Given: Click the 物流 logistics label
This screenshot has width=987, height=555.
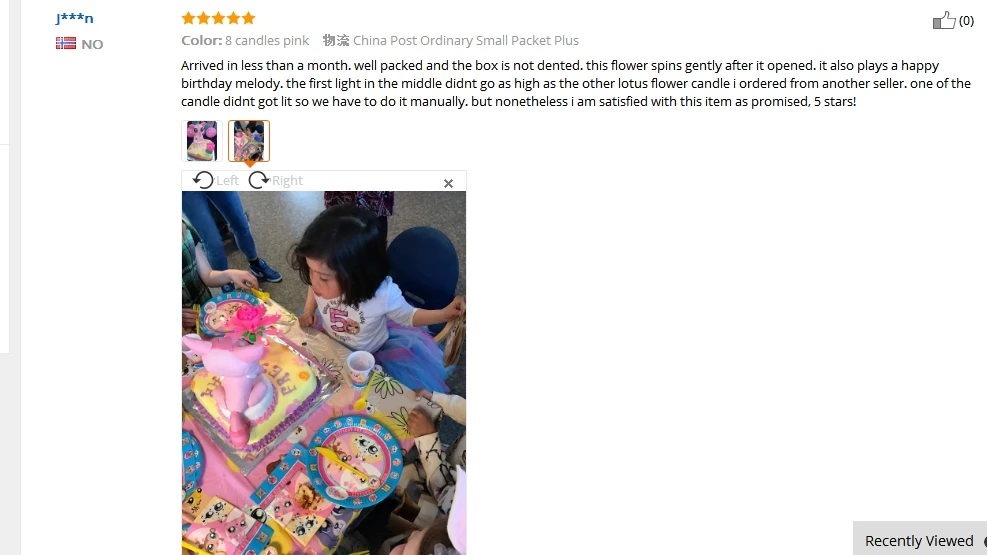Looking at the screenshot, I should tap(336, 40).
